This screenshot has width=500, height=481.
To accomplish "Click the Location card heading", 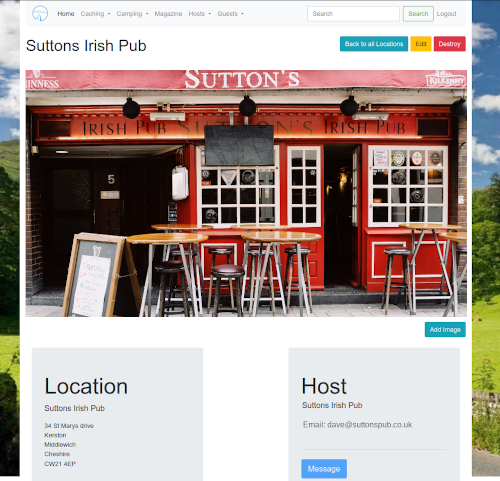I will [86, 386].
